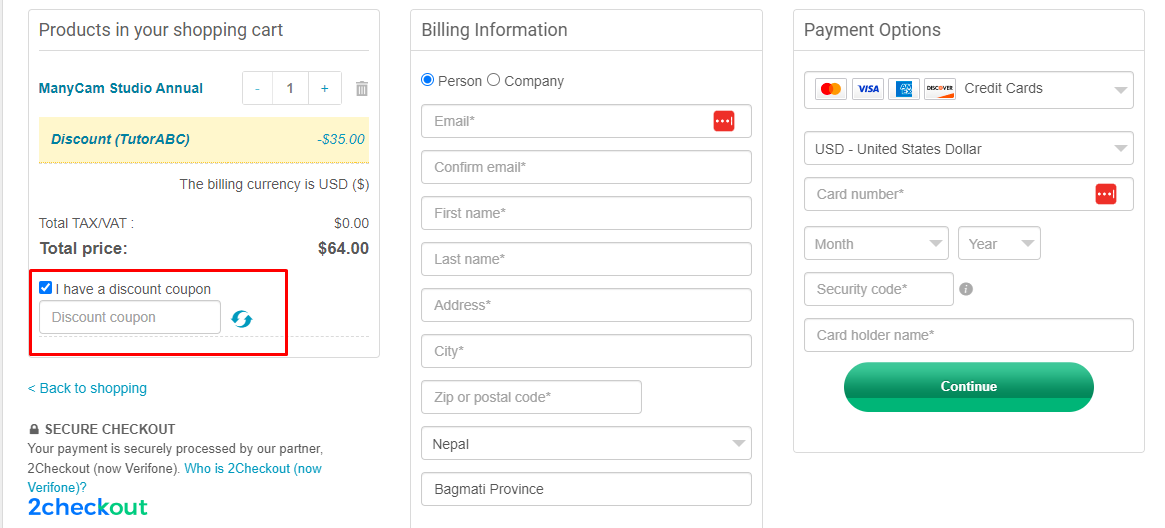Click the Mastercard logo icon
Viewport: 1165px width, 528px height.
click(x=831, y=89)
